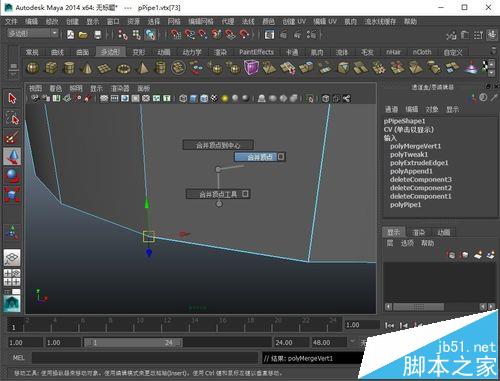Toggle select by component type icon
500x381 pixels.
(150, 34)
